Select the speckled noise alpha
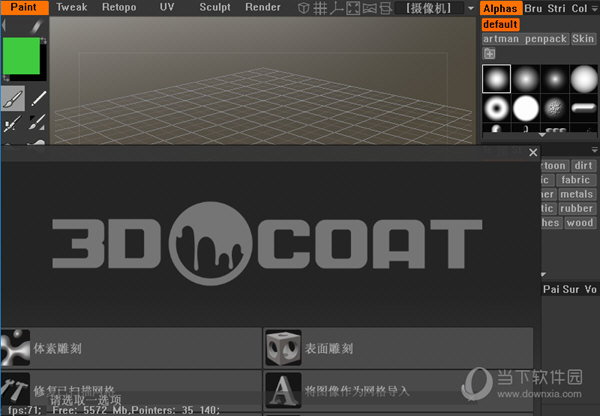 pos(555,108)
